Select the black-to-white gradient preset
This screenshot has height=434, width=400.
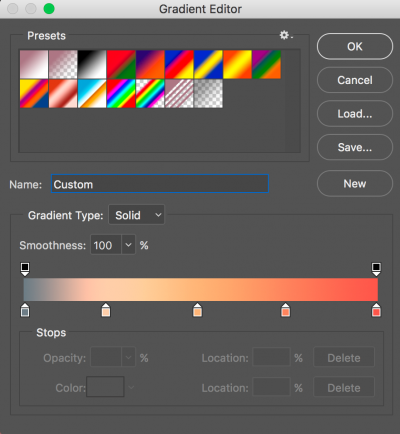[x=92, y=64]
